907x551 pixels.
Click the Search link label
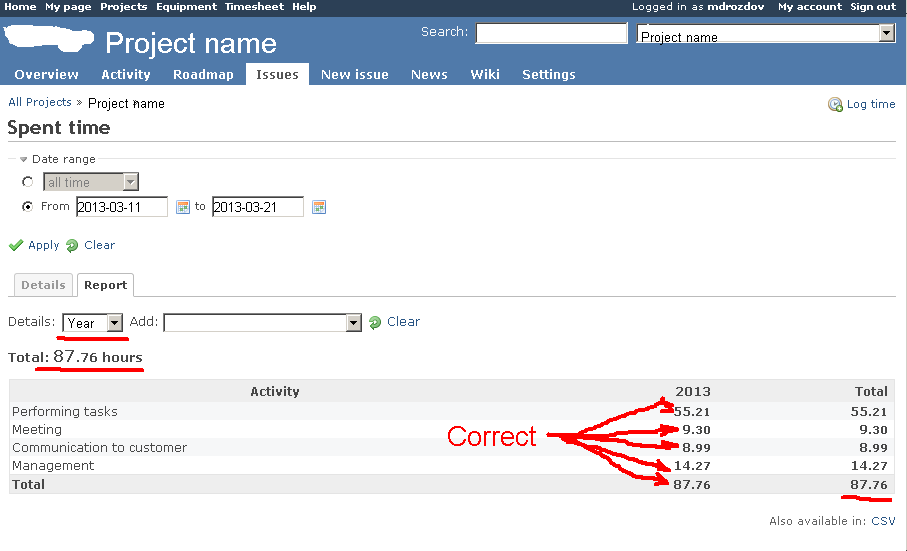(x=444, y=32)
